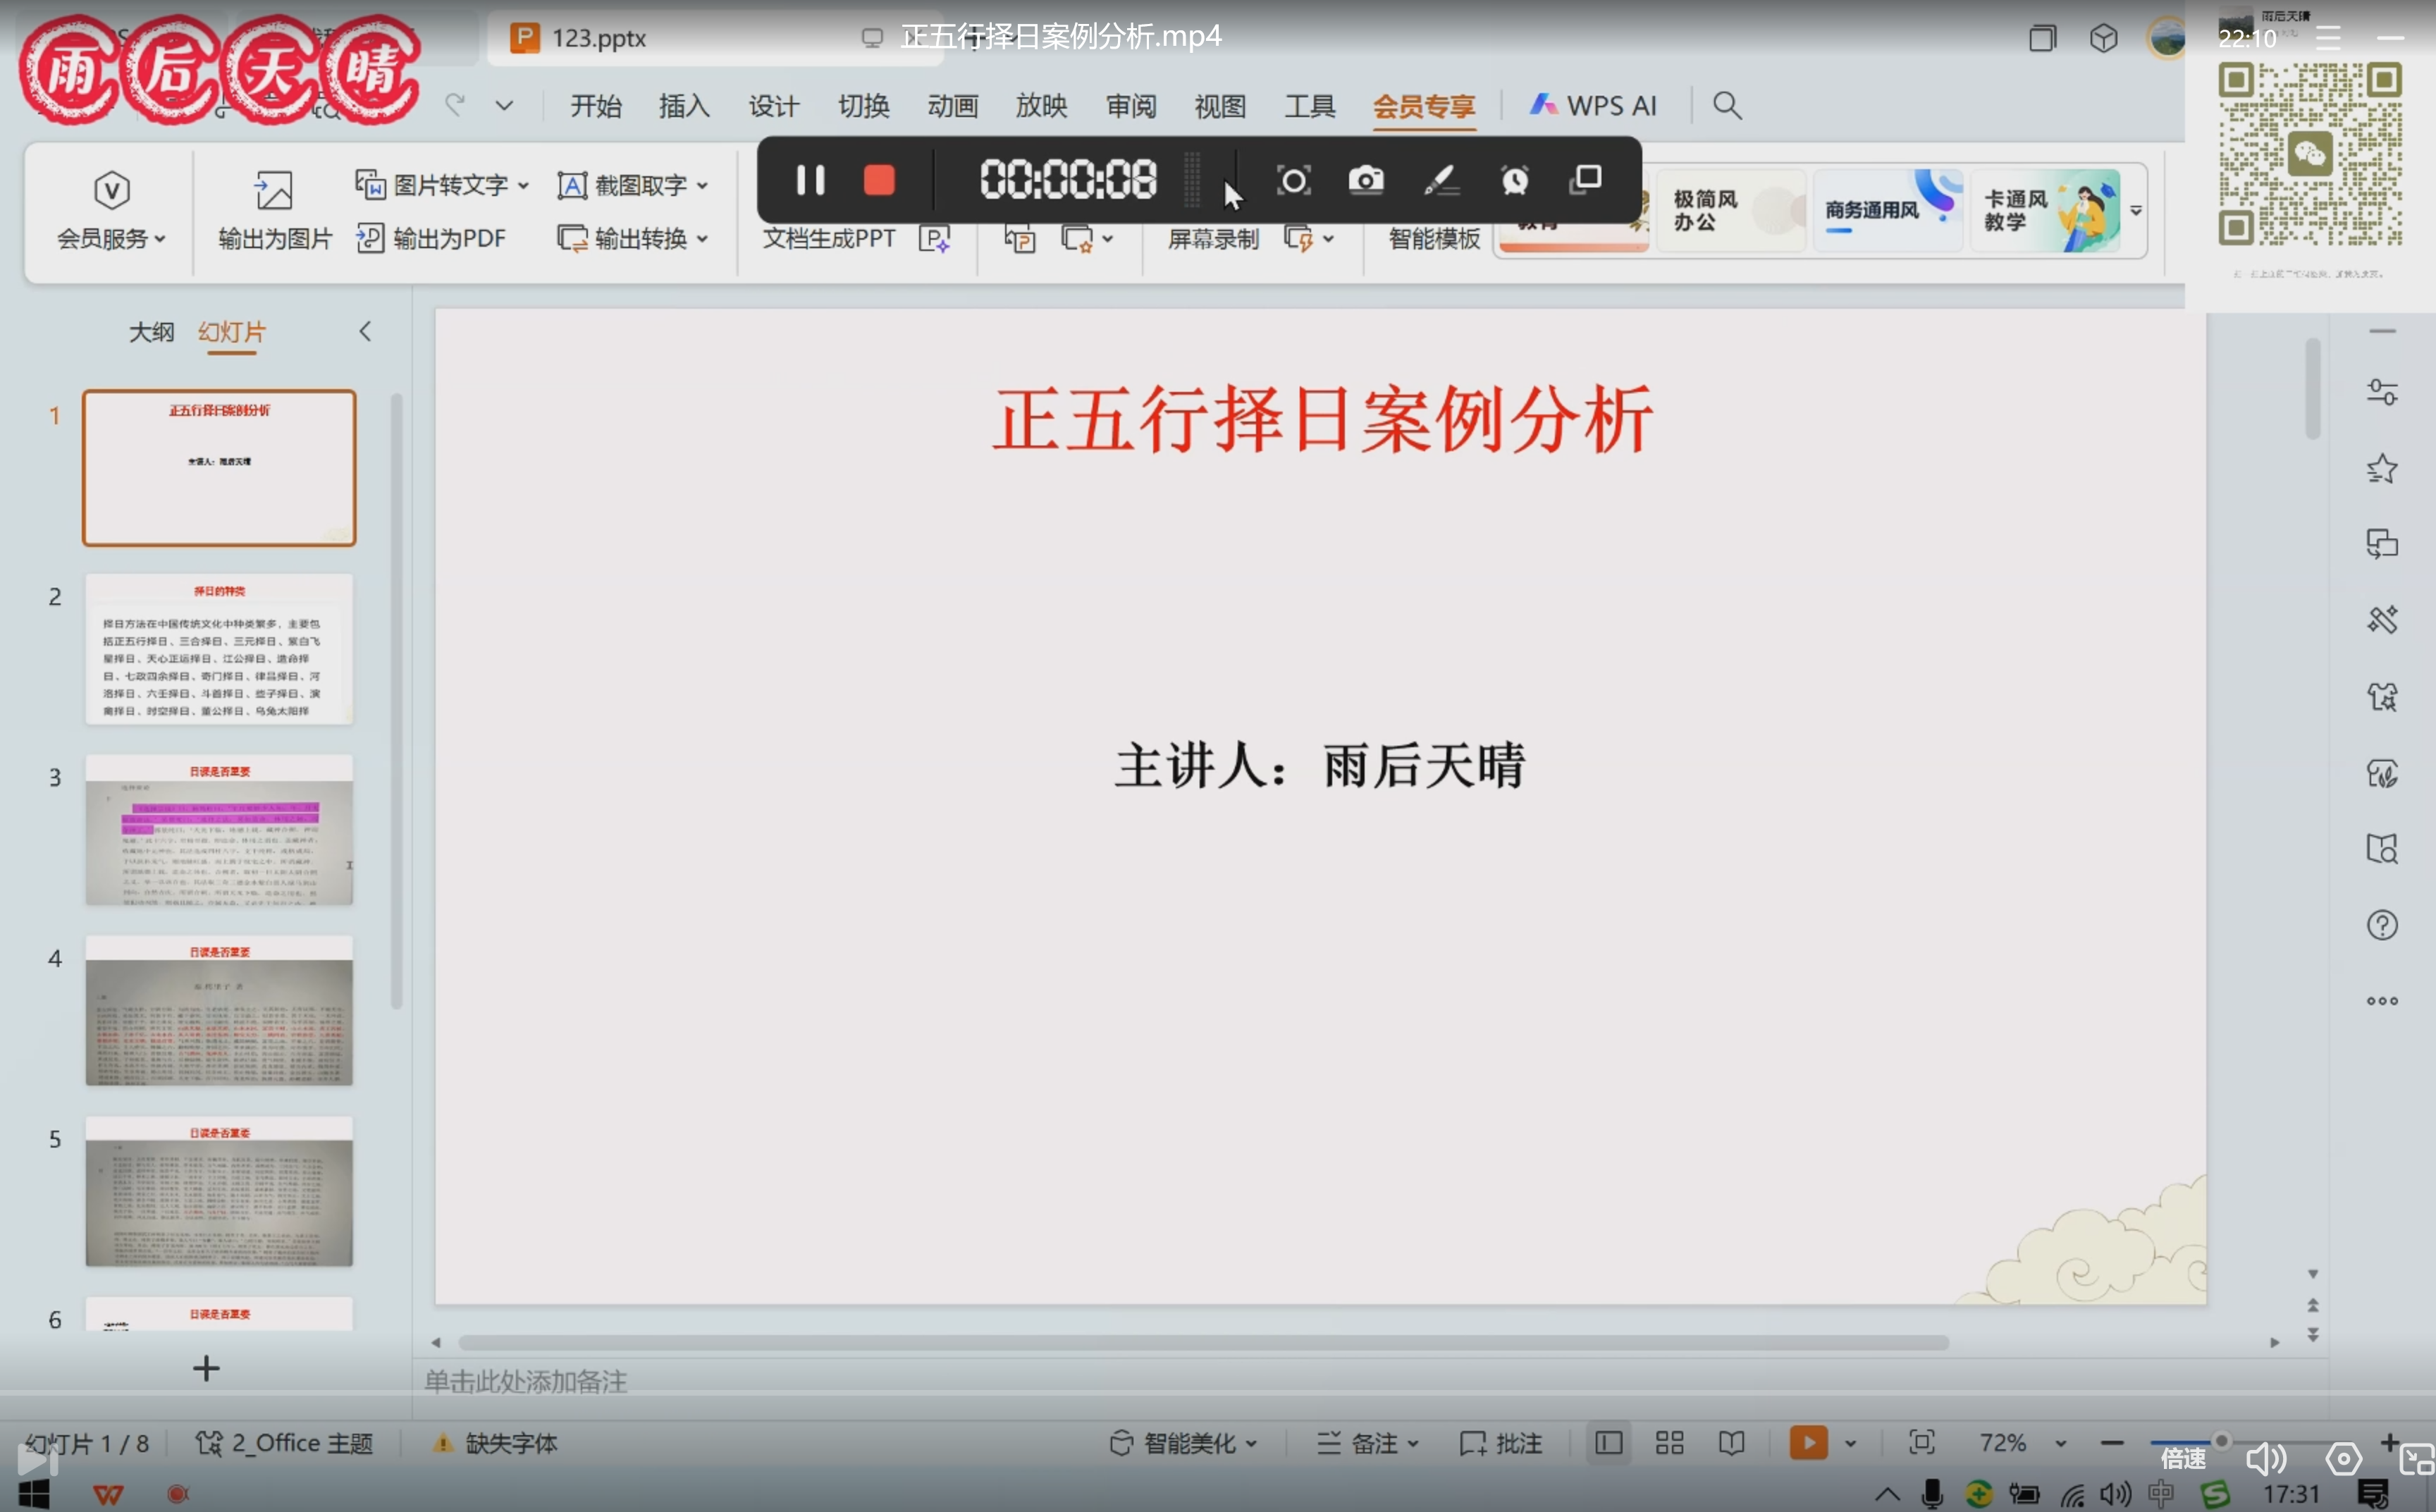Open the 视图 ribbon tab

click(1220, 106)
